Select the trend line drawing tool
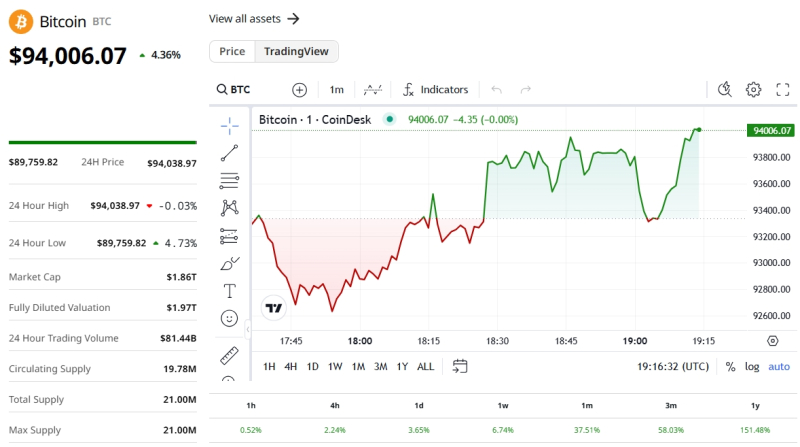 coord(229,153)
